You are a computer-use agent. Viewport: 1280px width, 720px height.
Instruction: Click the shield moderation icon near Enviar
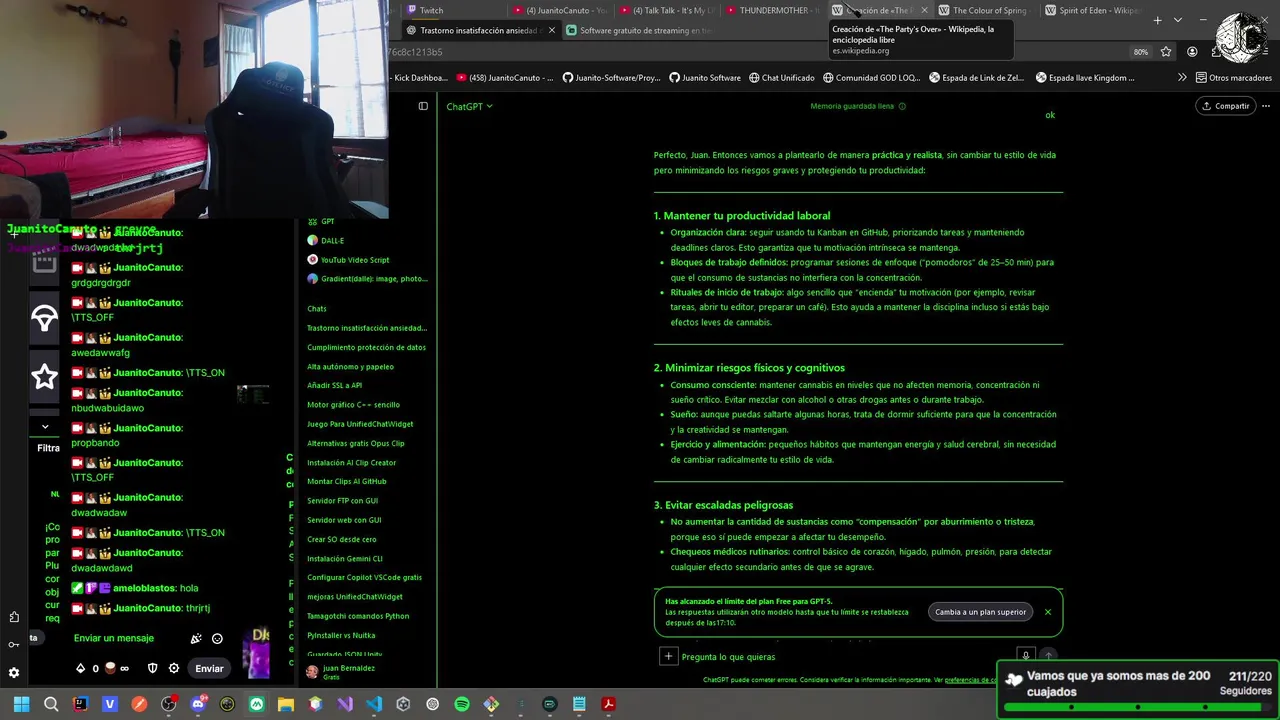[152, 668]
